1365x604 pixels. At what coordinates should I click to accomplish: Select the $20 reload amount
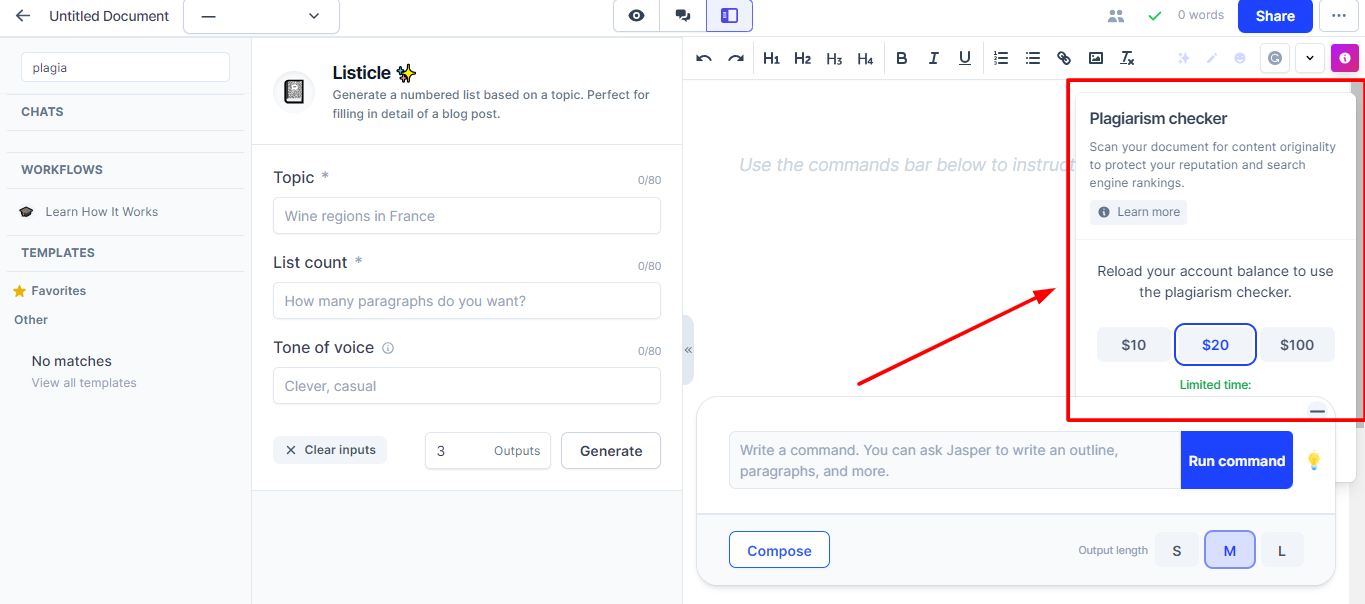point(1215,345)
